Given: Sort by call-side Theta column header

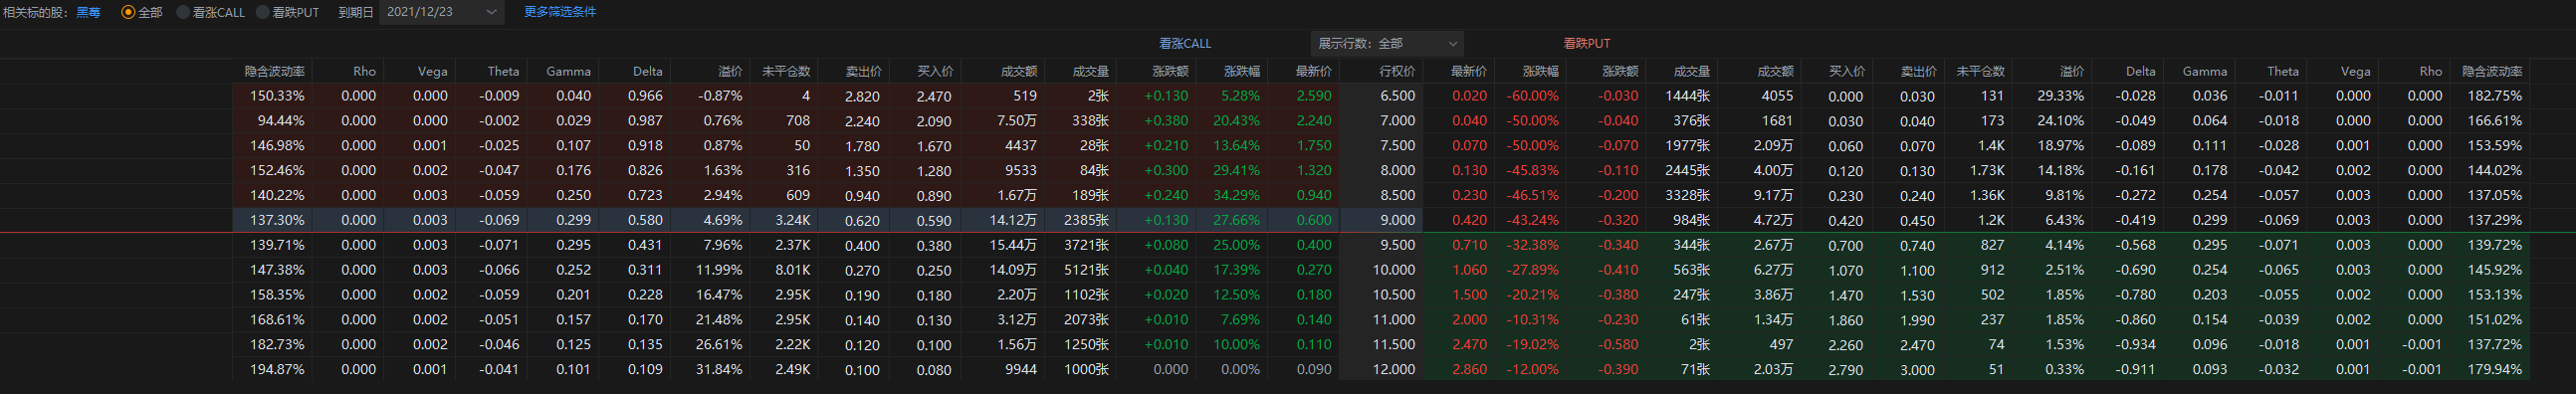Looking at the screenshot, I should (503, 71).
